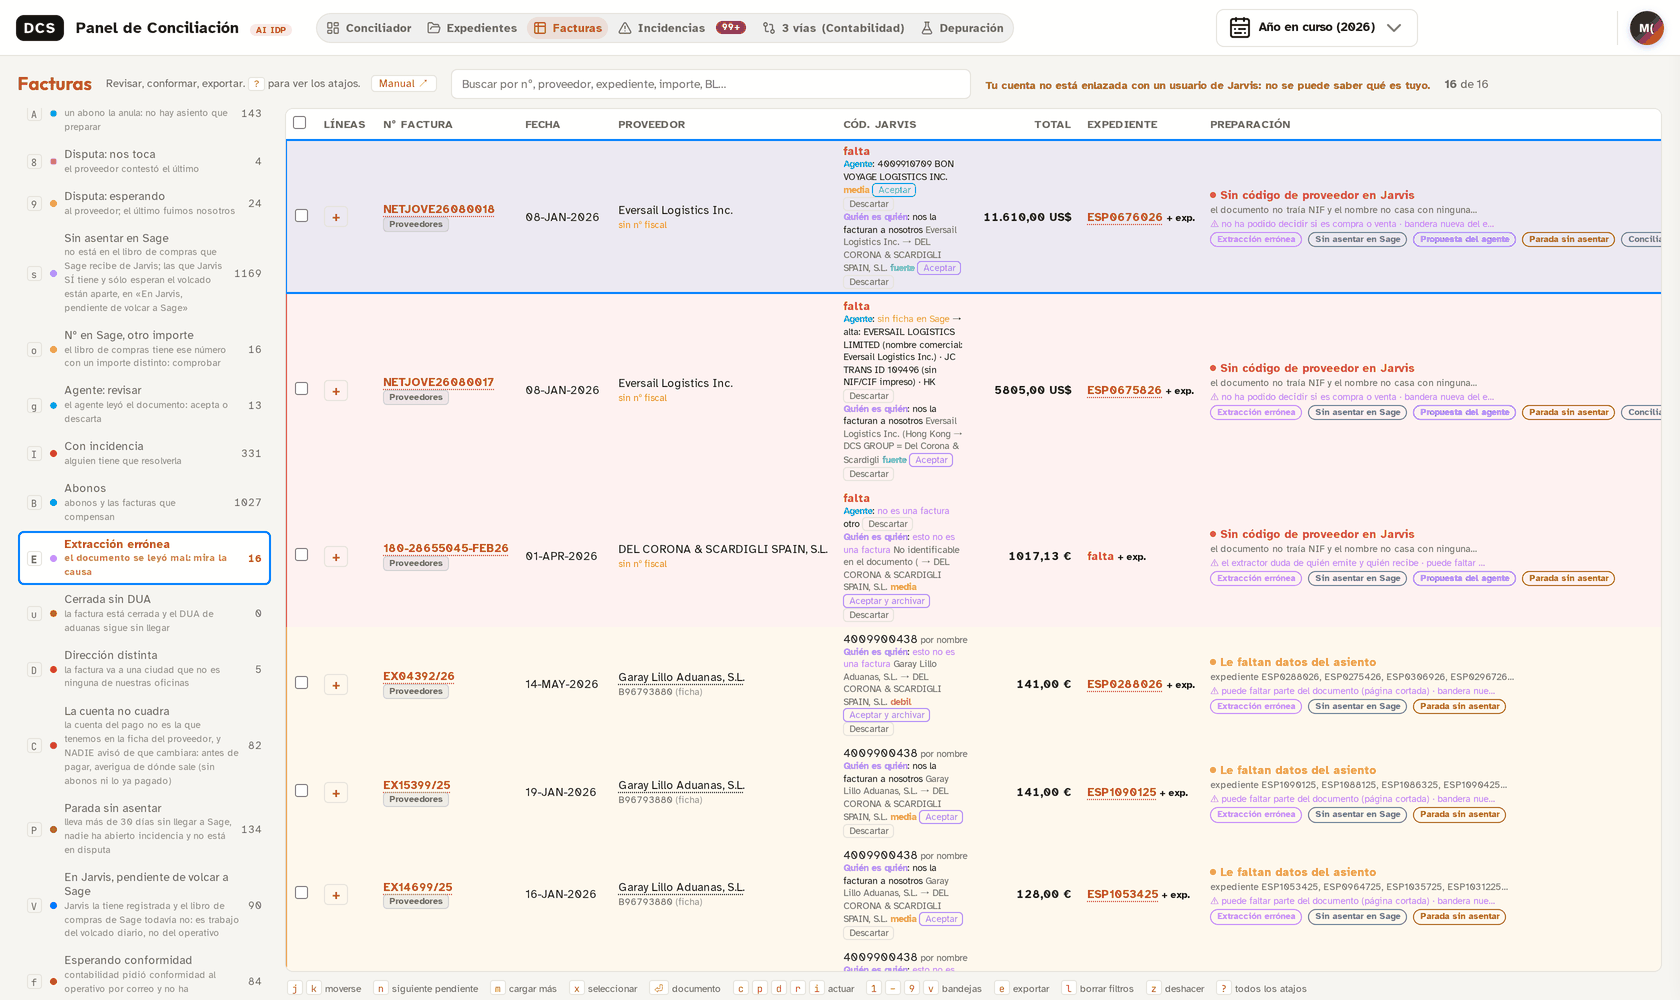
Task: Focus the invoice search field
Action: 710,84
